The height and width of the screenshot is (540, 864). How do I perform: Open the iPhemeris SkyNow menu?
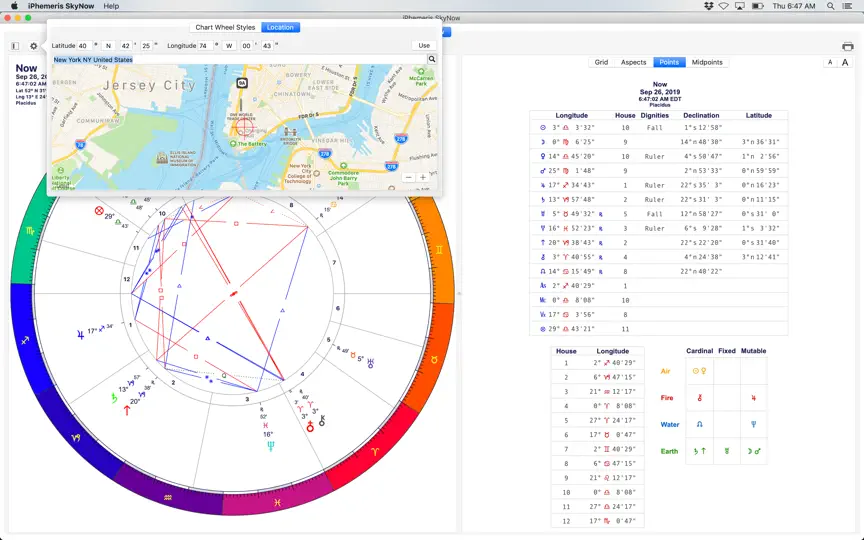(61, 6)
